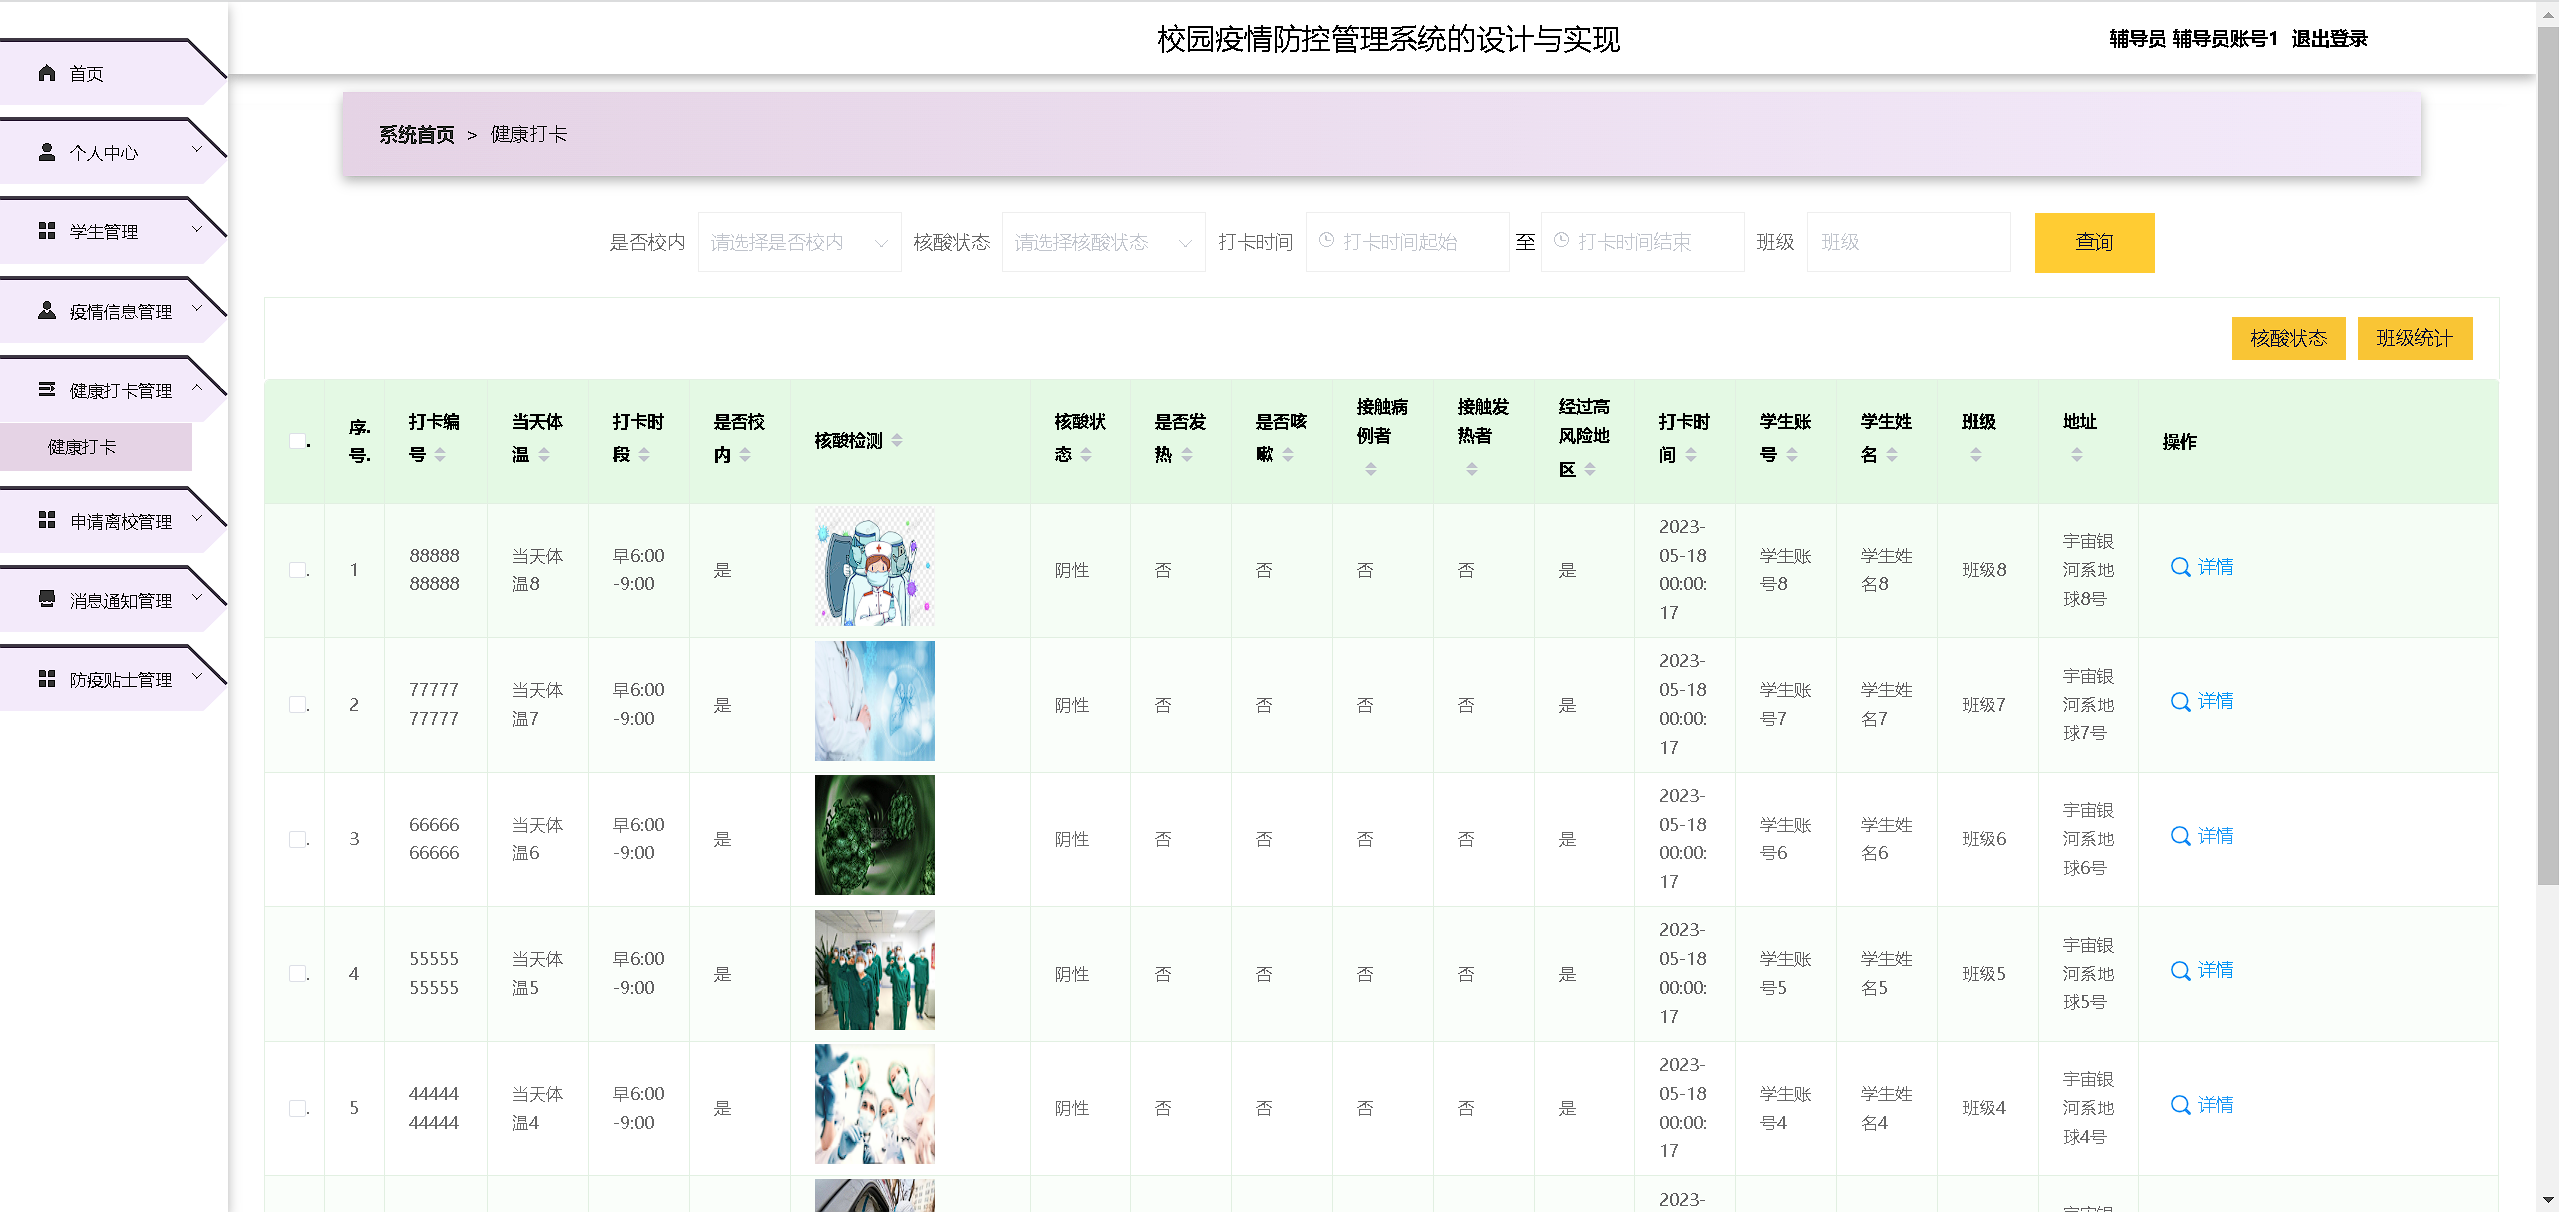Click the person icon beside 个人中心
Image resolution: width=2559 pixels, height=1212 pixels.
point(46,152)
